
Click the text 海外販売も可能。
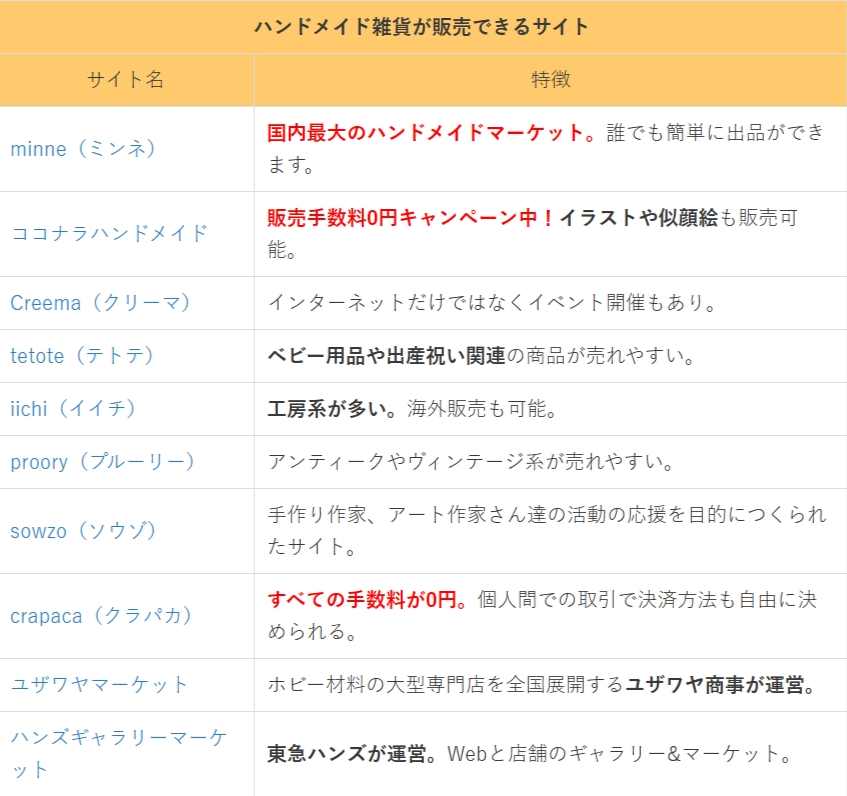482,409
